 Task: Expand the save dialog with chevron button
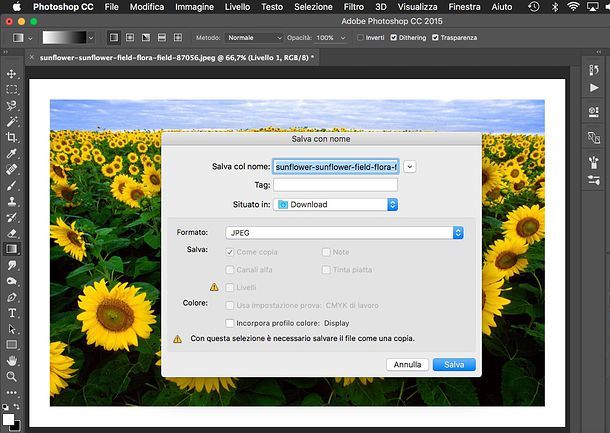click(410, 166)
